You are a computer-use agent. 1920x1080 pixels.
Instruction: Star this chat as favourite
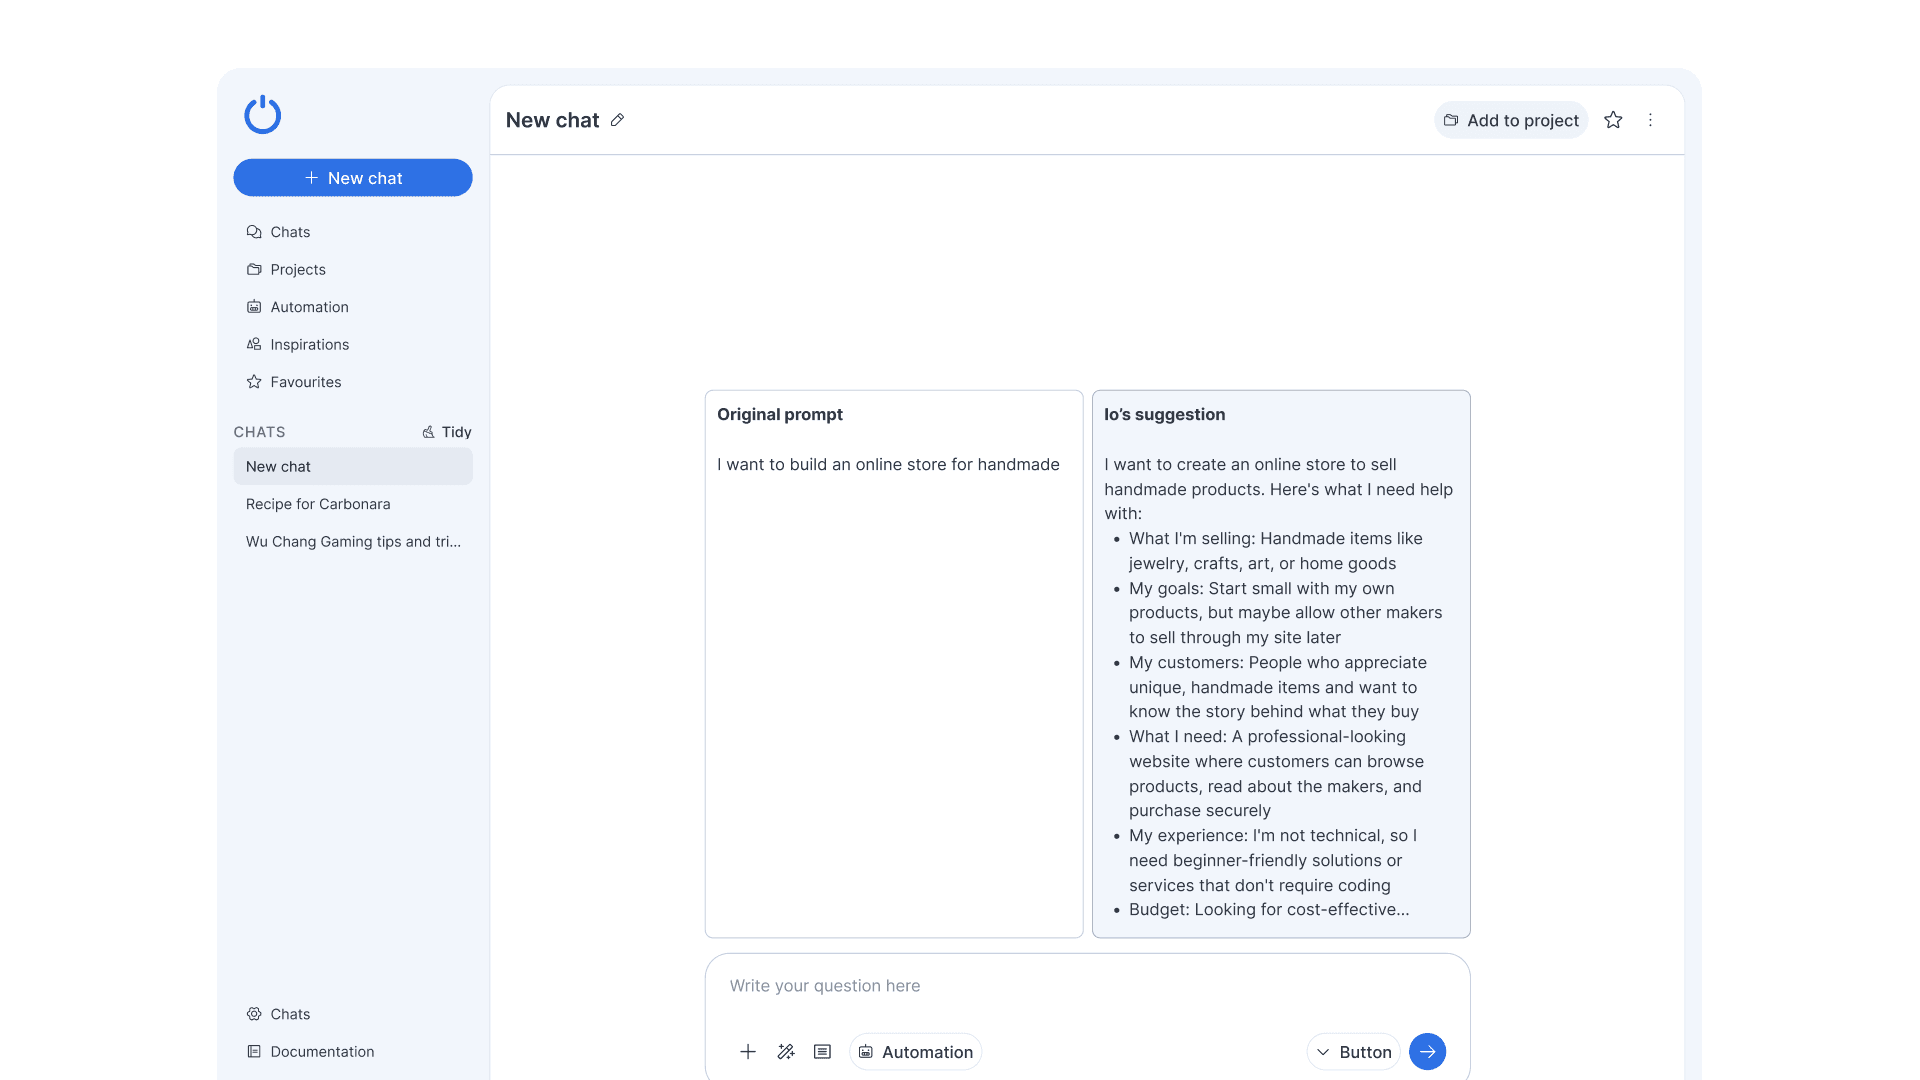pyautogui.click(x=1612, y=120)
